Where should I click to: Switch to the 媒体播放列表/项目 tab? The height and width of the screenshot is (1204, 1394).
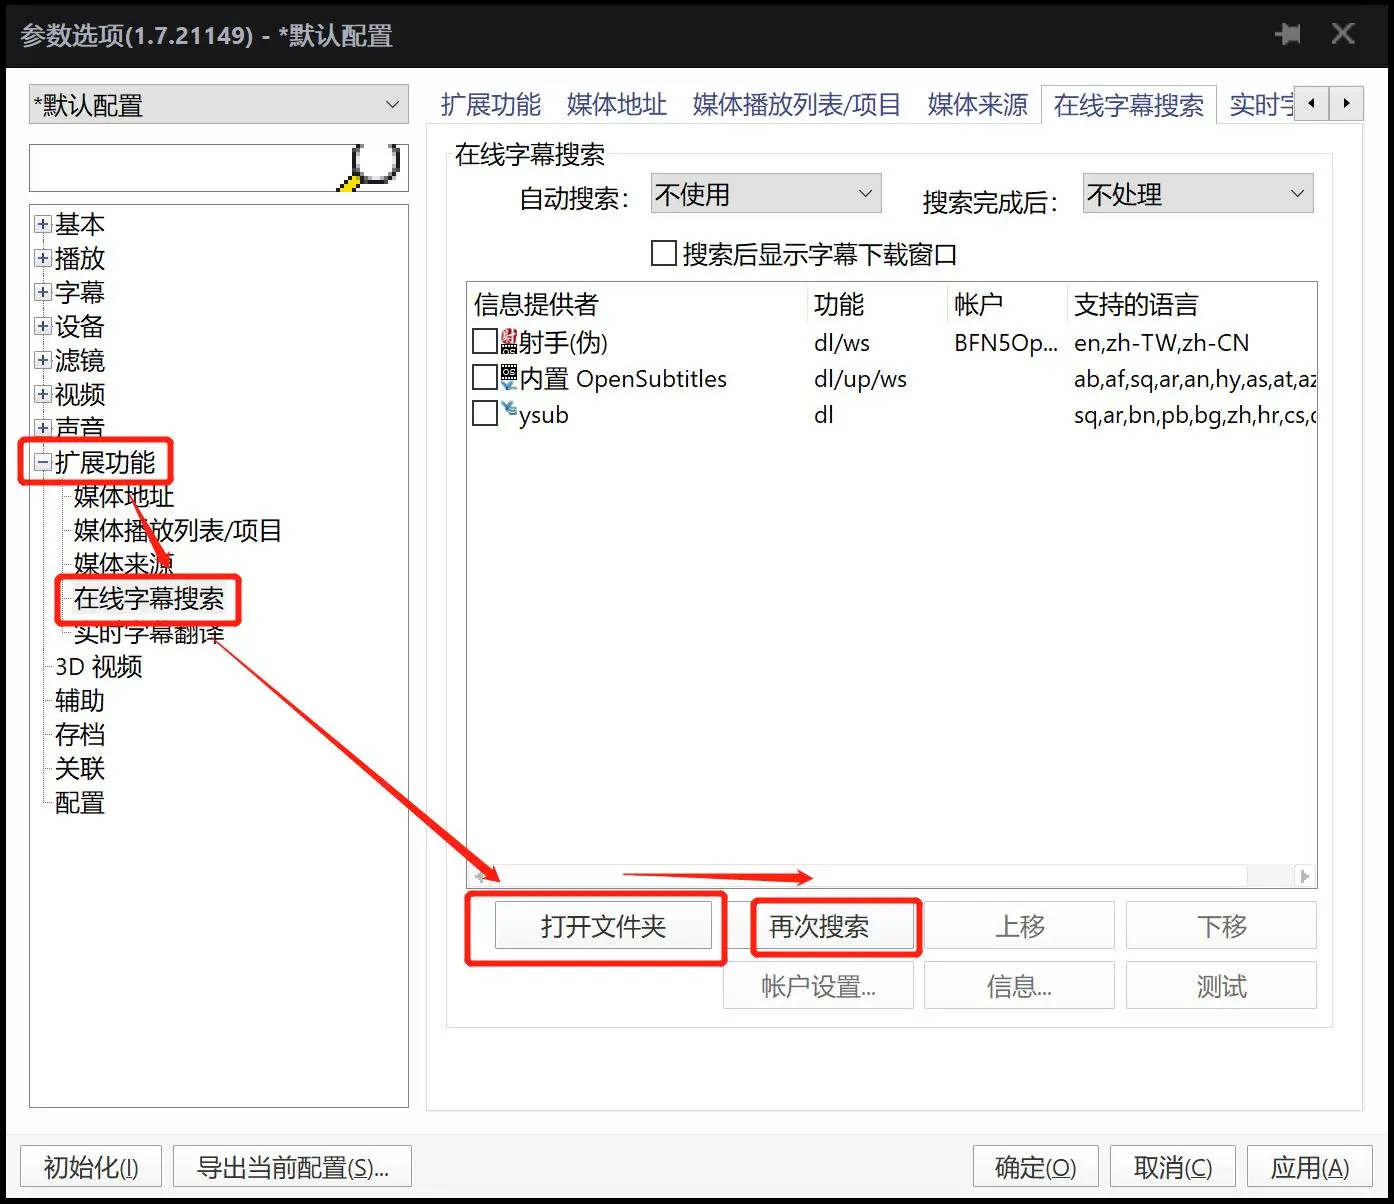pyautogui.click(x=796, y=105)
